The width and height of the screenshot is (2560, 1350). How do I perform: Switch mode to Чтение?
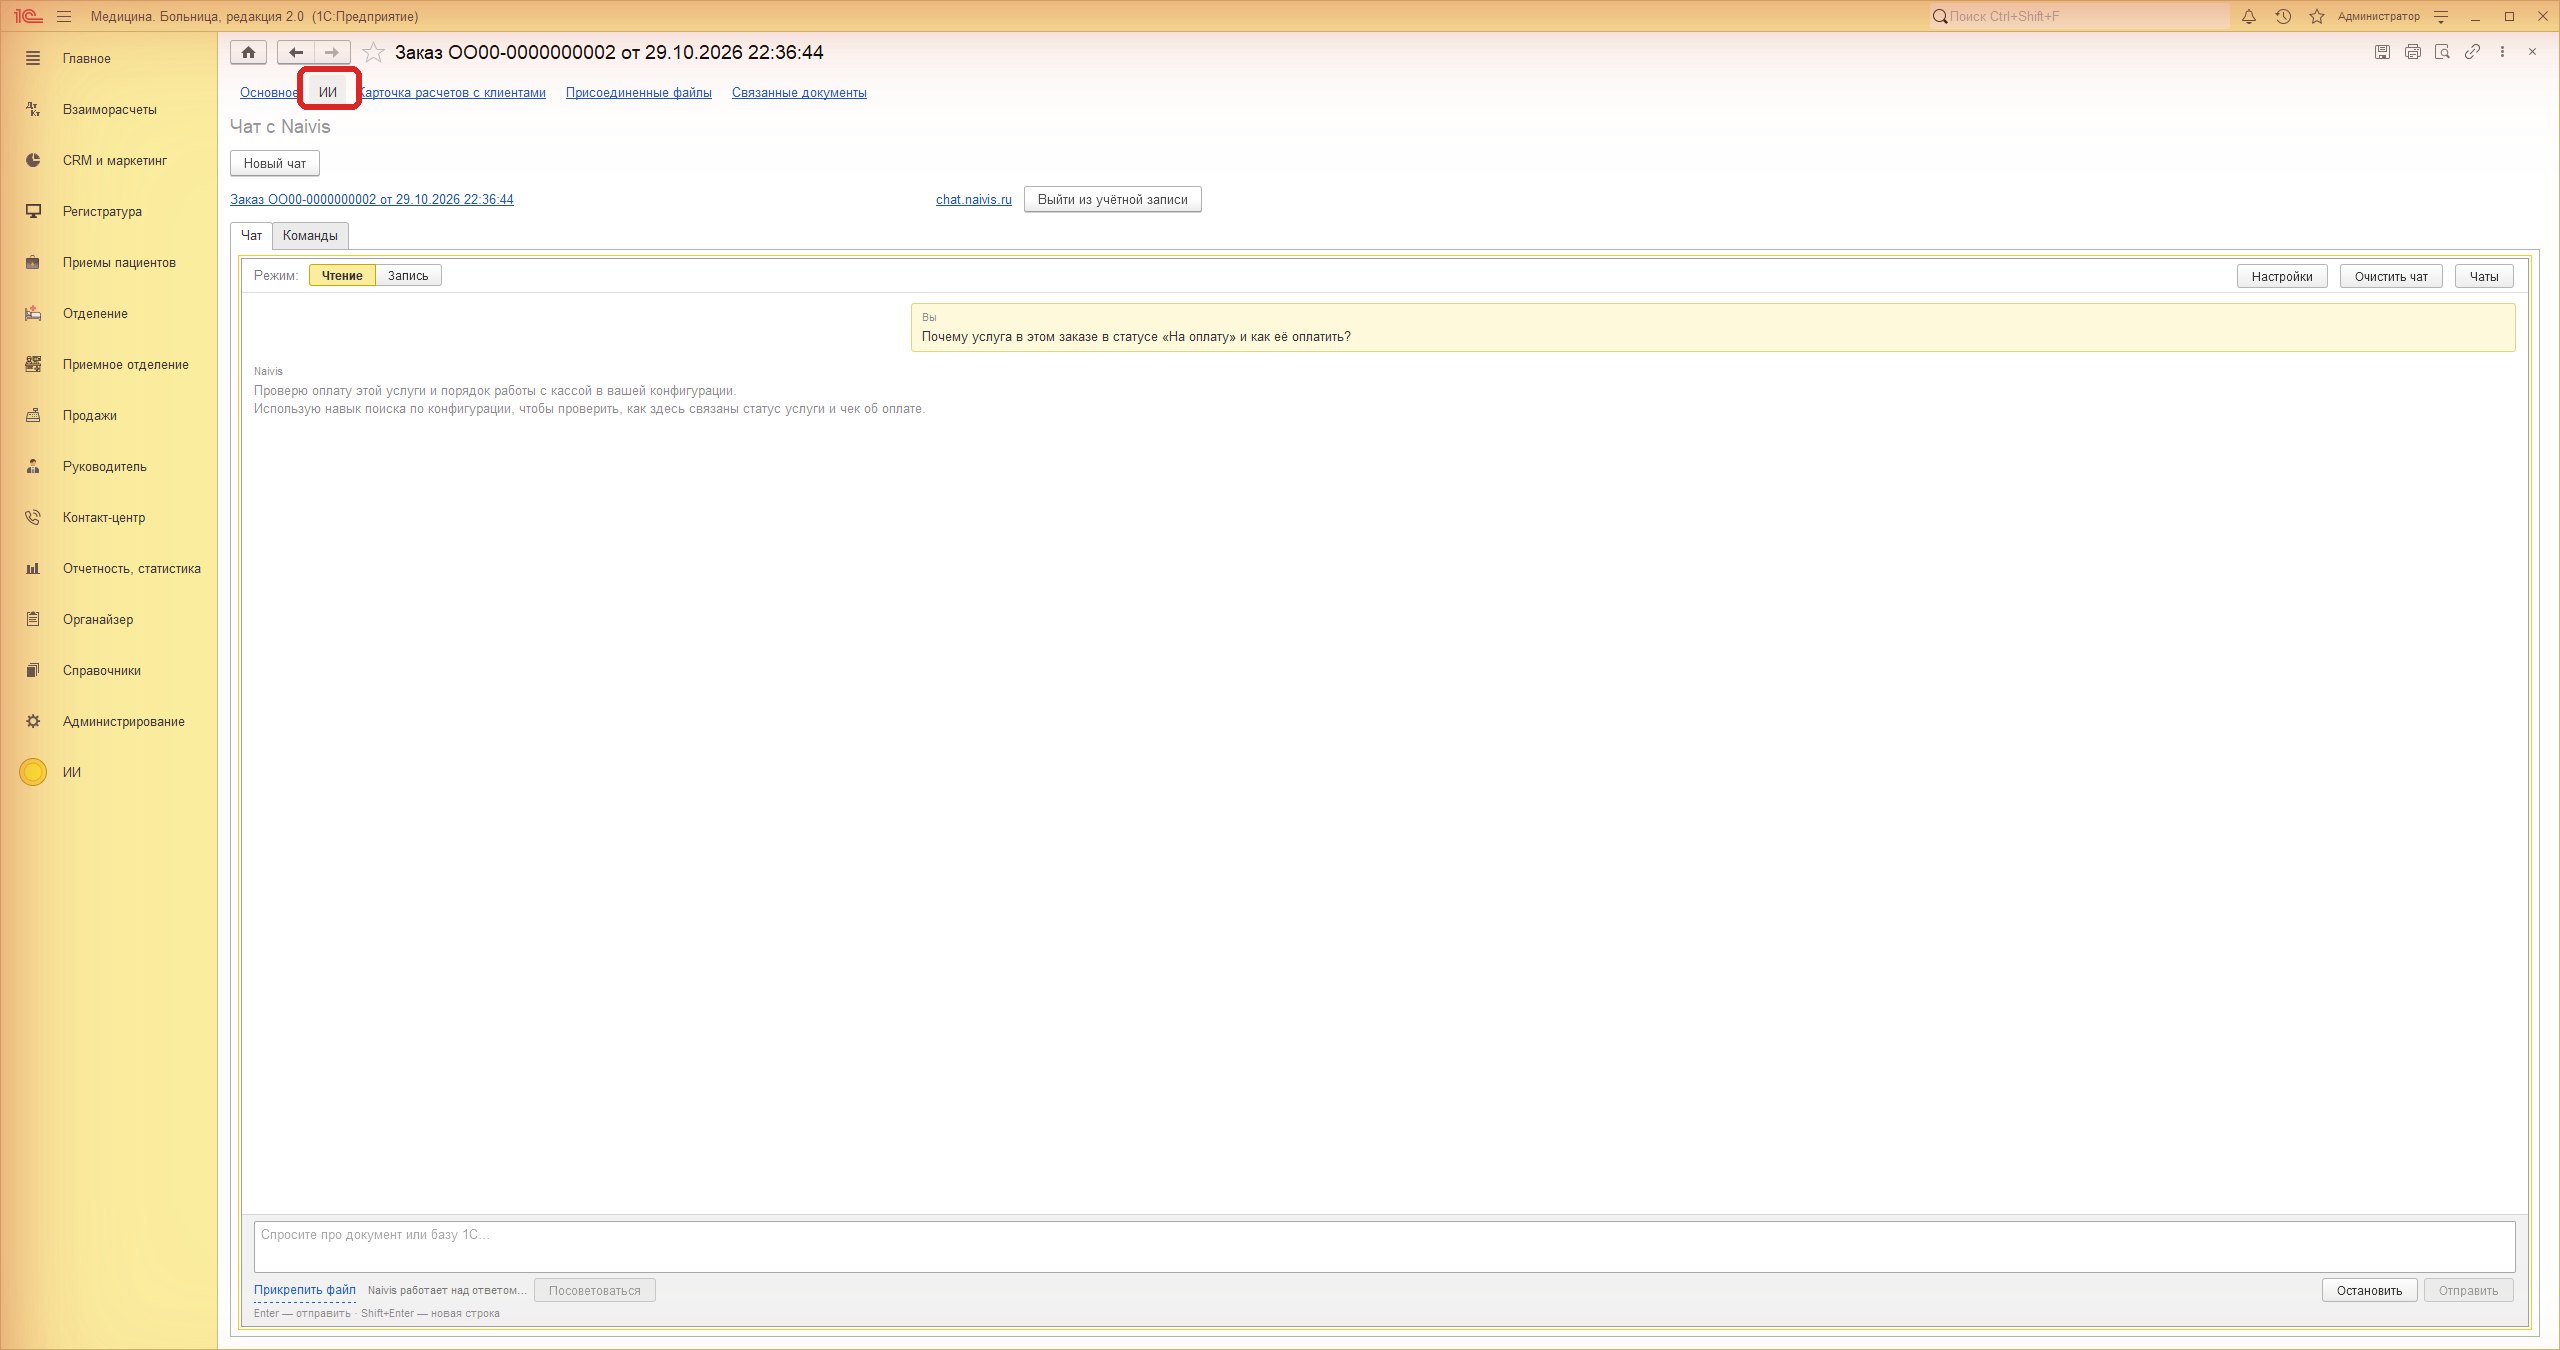click(342, 276)
